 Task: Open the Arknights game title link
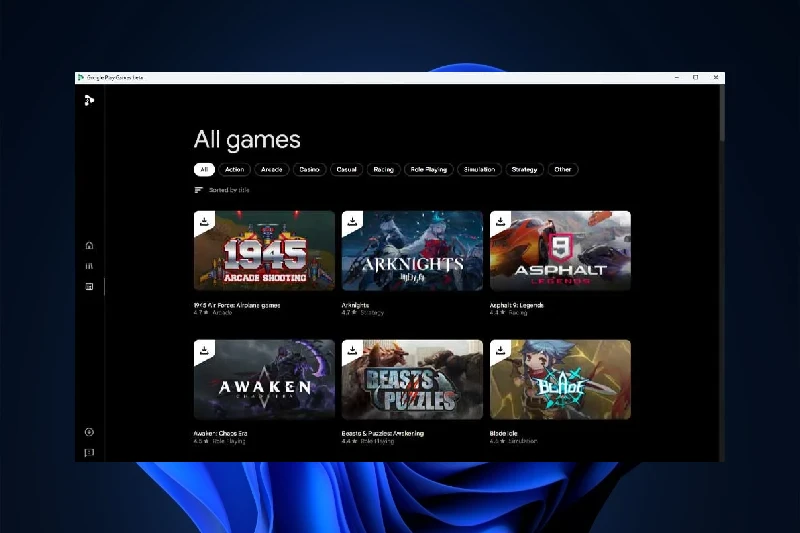point(357,305)
